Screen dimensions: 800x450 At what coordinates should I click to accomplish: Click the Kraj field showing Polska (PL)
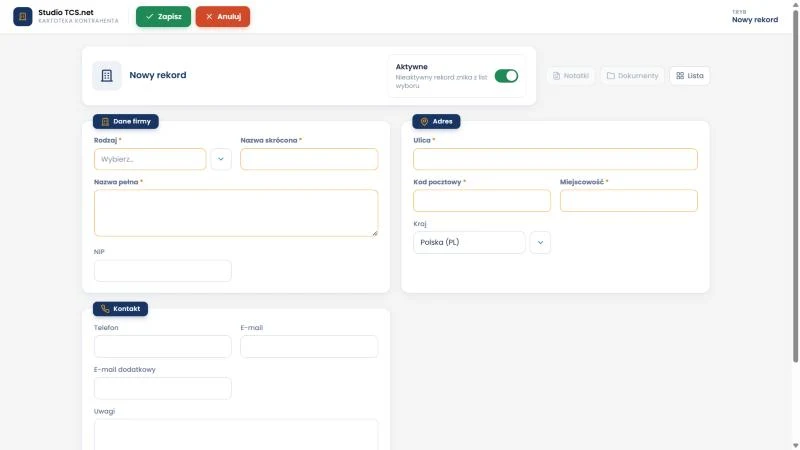[469, 242]
